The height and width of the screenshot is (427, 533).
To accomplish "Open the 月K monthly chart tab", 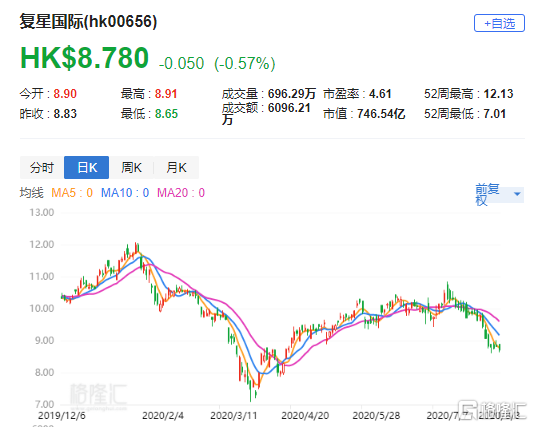I will pos(176,168).
